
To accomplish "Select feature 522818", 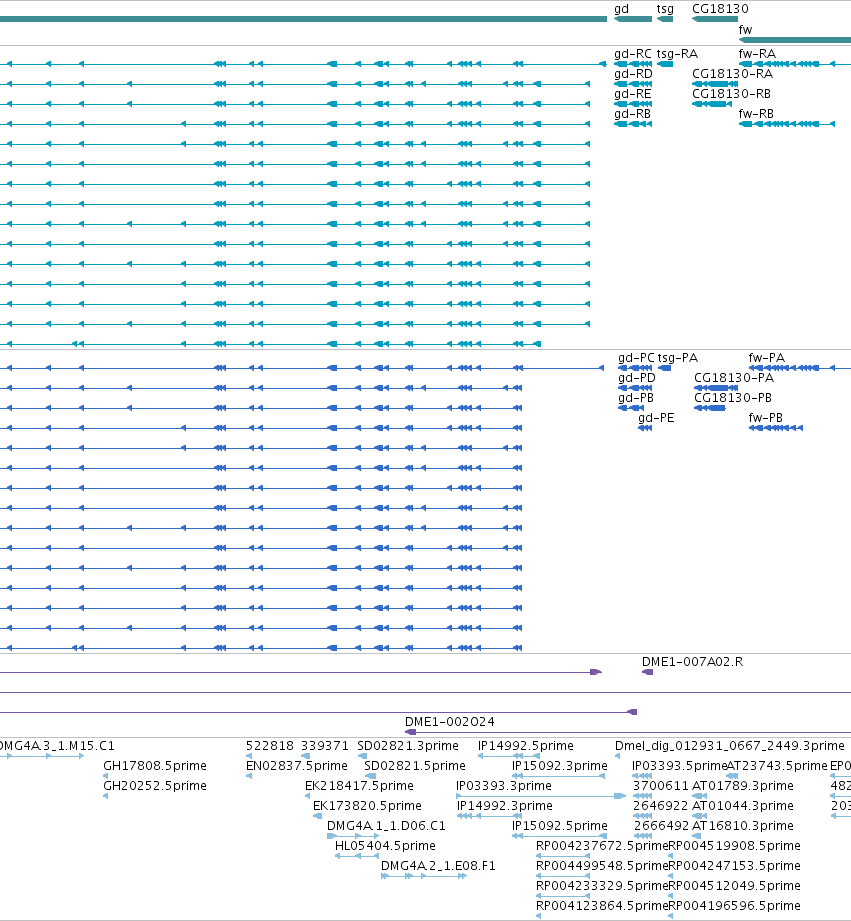I will 270,746.
